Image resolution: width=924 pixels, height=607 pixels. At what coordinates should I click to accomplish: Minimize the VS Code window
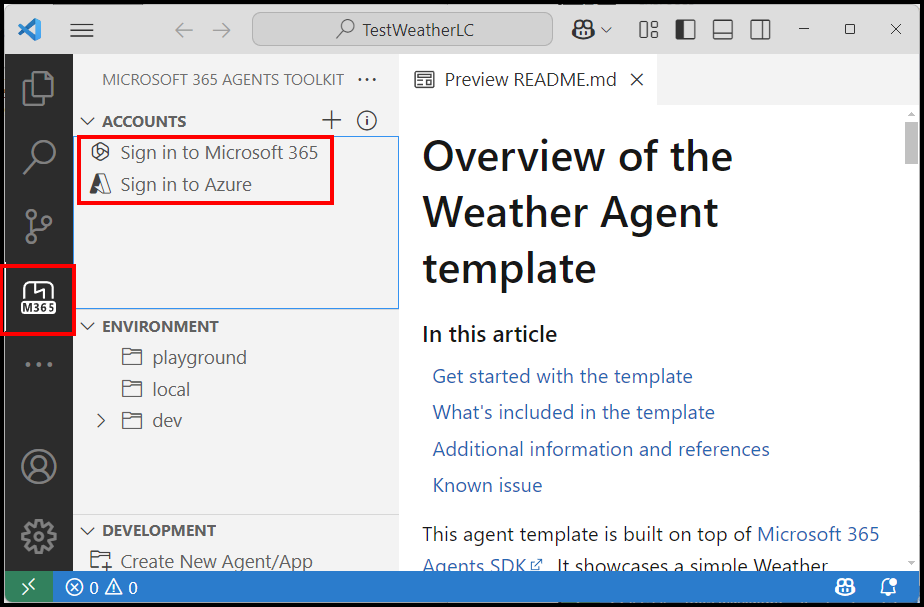[804, 29]
